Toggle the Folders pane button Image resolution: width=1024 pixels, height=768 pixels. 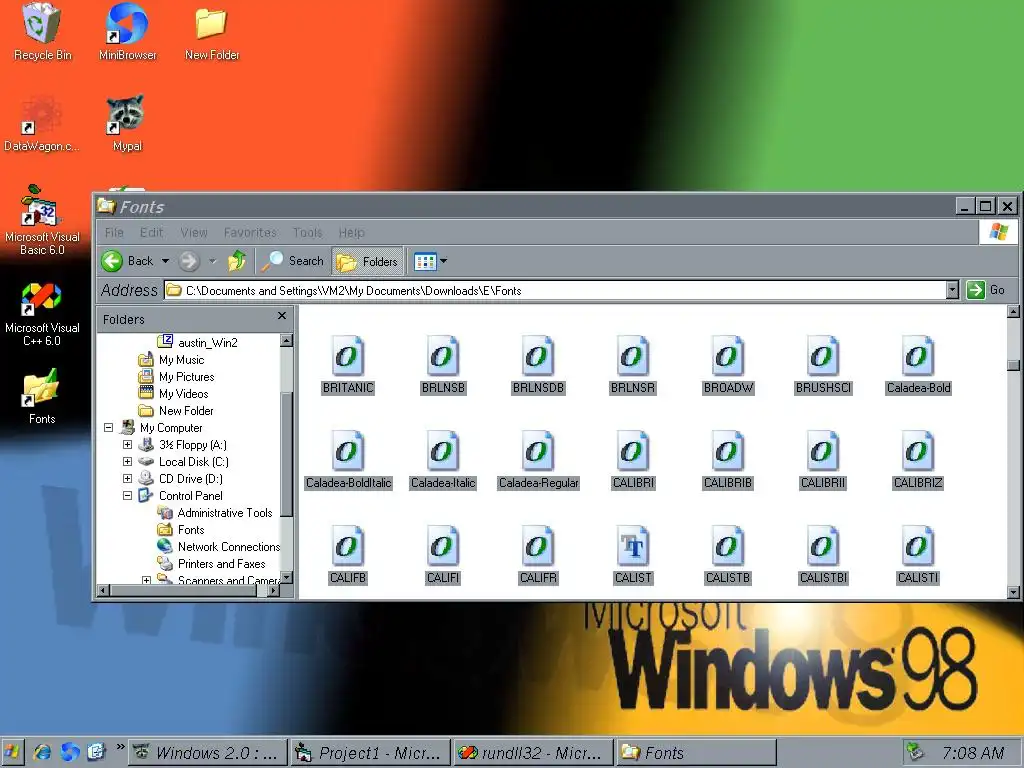367,262
